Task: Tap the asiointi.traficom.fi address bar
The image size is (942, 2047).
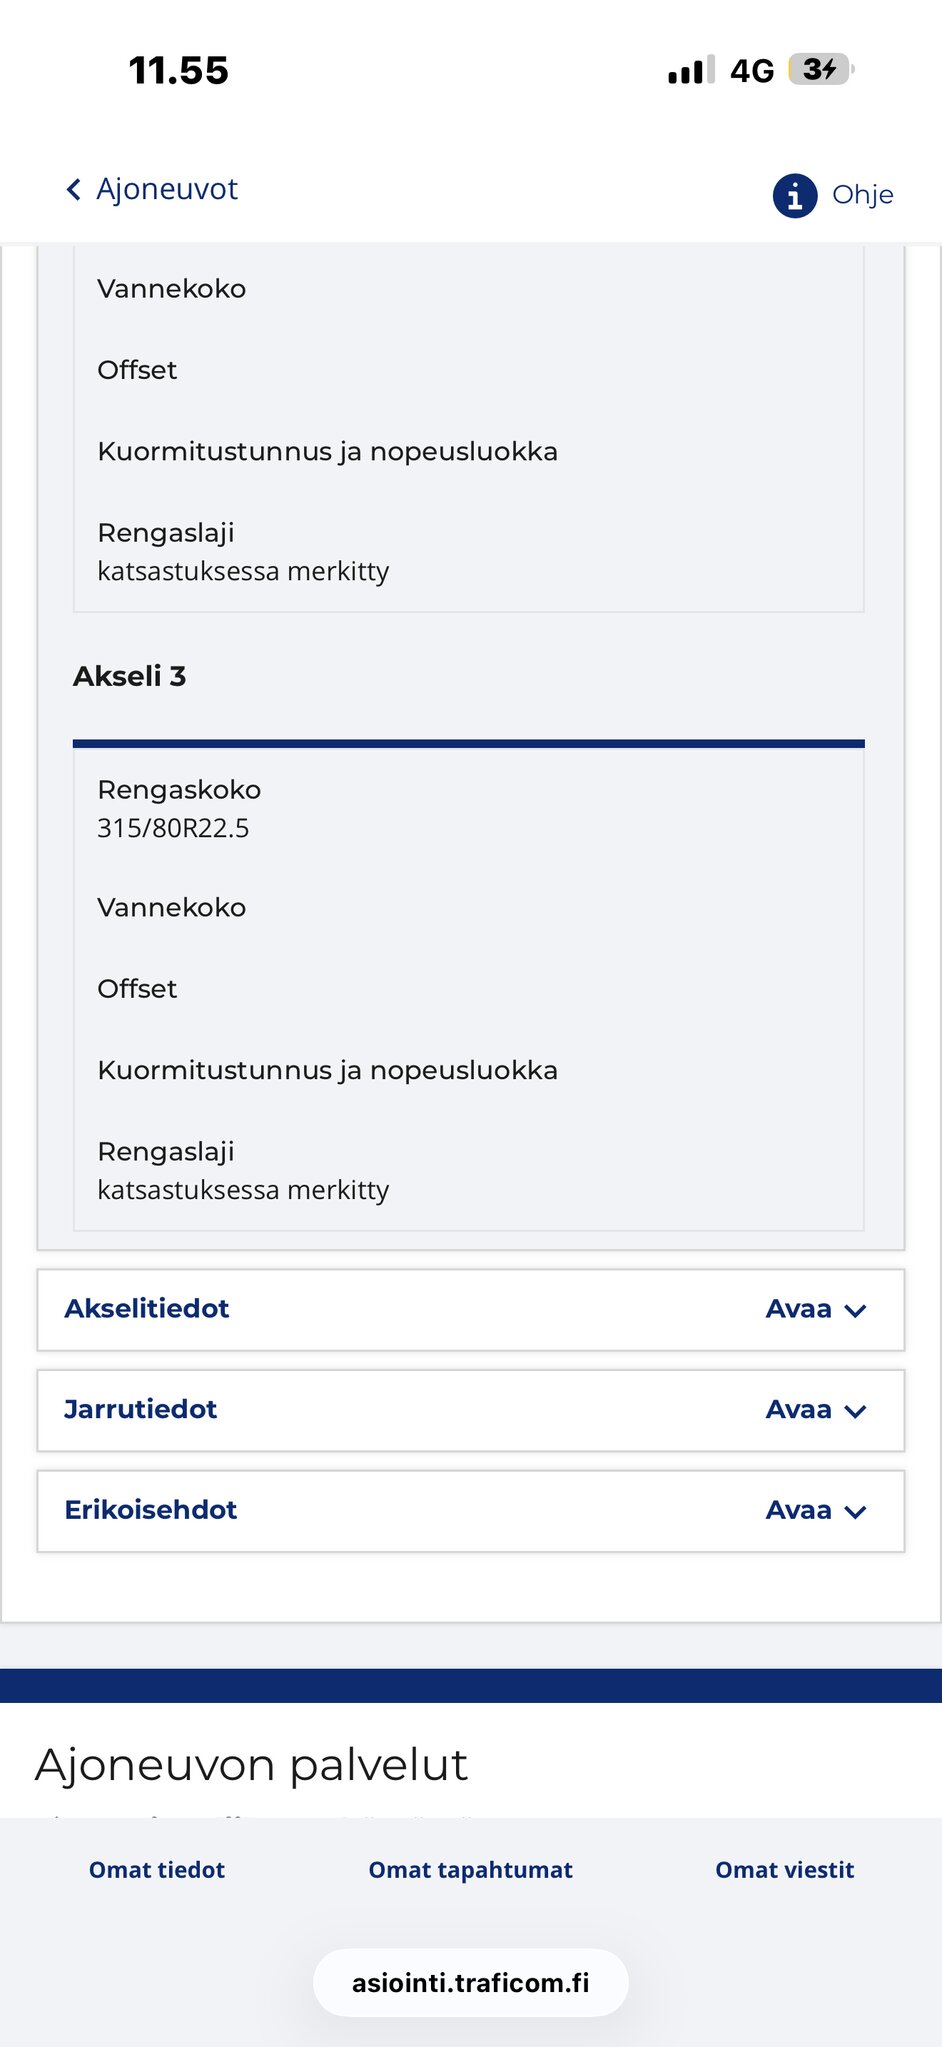Action: (x=470, y=1983)
